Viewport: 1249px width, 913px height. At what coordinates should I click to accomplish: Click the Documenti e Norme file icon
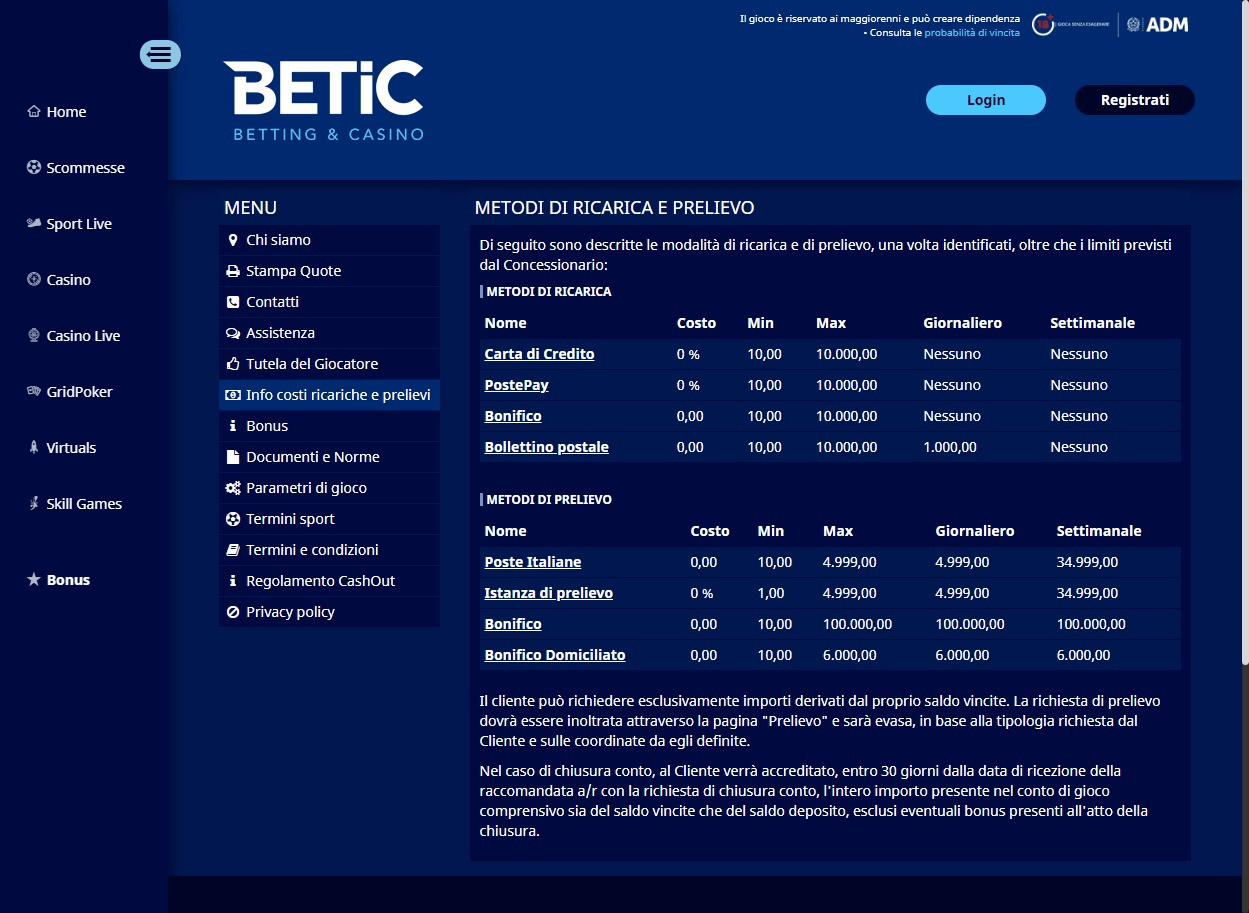pos(233,457)
